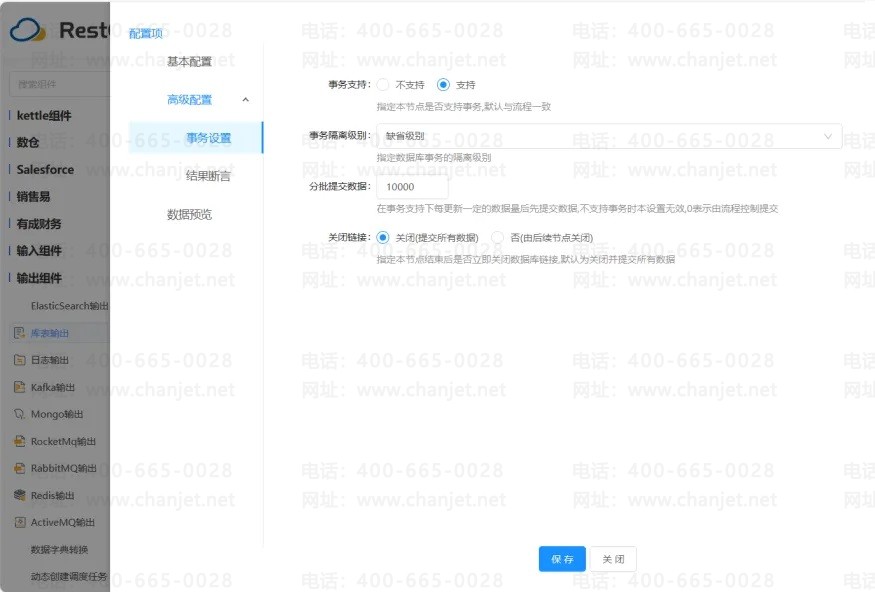
Task: Expand the Salesforce category
Action: 45,169
